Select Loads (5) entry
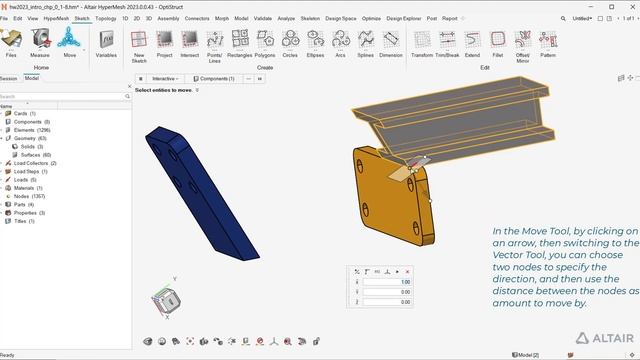Viewport: 640px width, 360px height. pyautogui.click(x=25, y=180)
